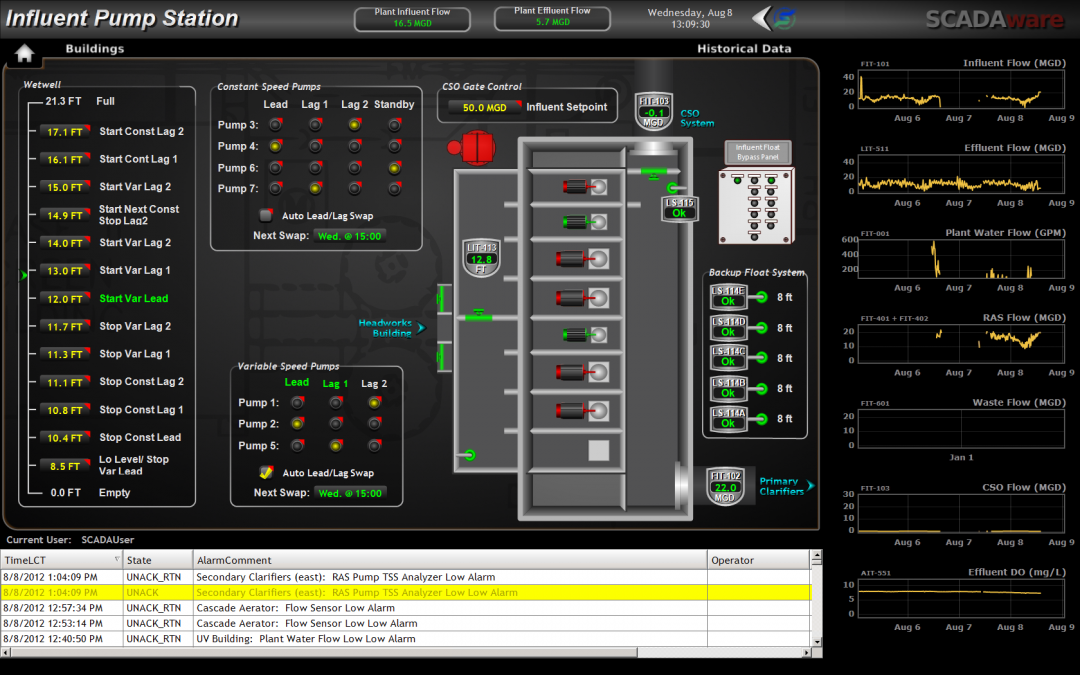The image size is (1080, 675).
Task: Click the Home icon
Action: tap(24, 54)
